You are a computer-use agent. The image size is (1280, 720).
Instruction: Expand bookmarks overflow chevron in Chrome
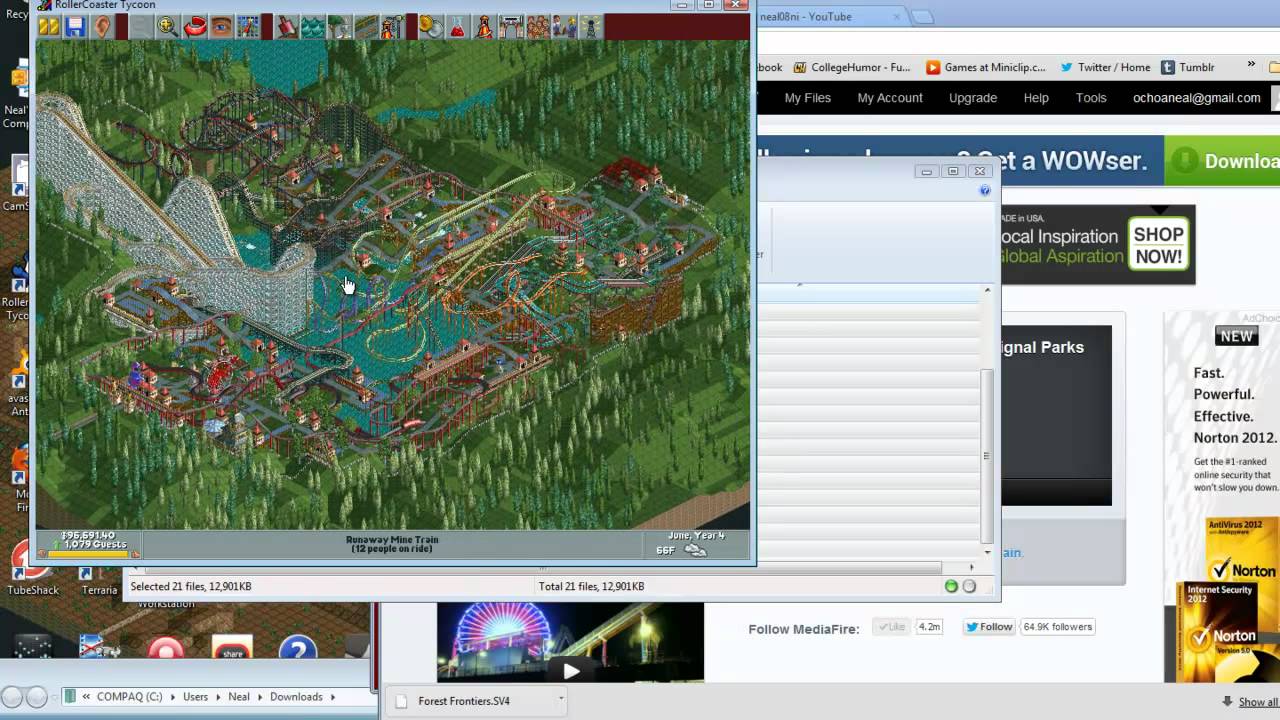(x=1250, y=65)
